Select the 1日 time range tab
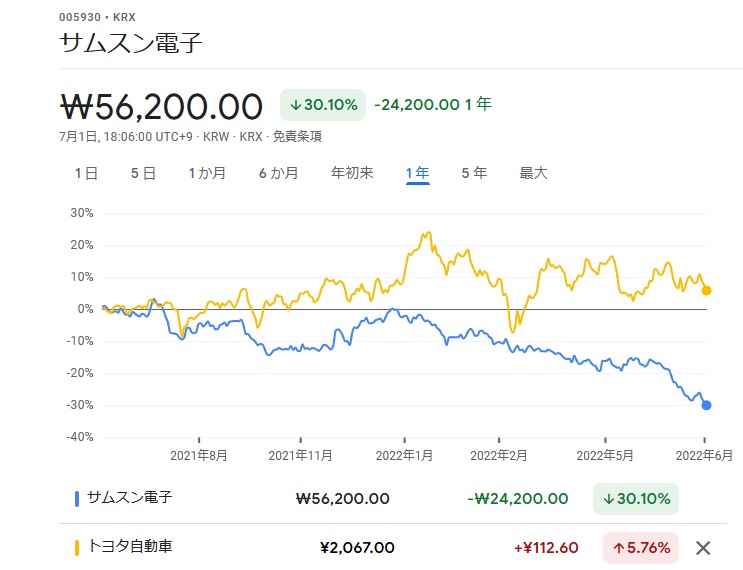The height and width of the screenshot is (570, 743). (x=86, y=173)
